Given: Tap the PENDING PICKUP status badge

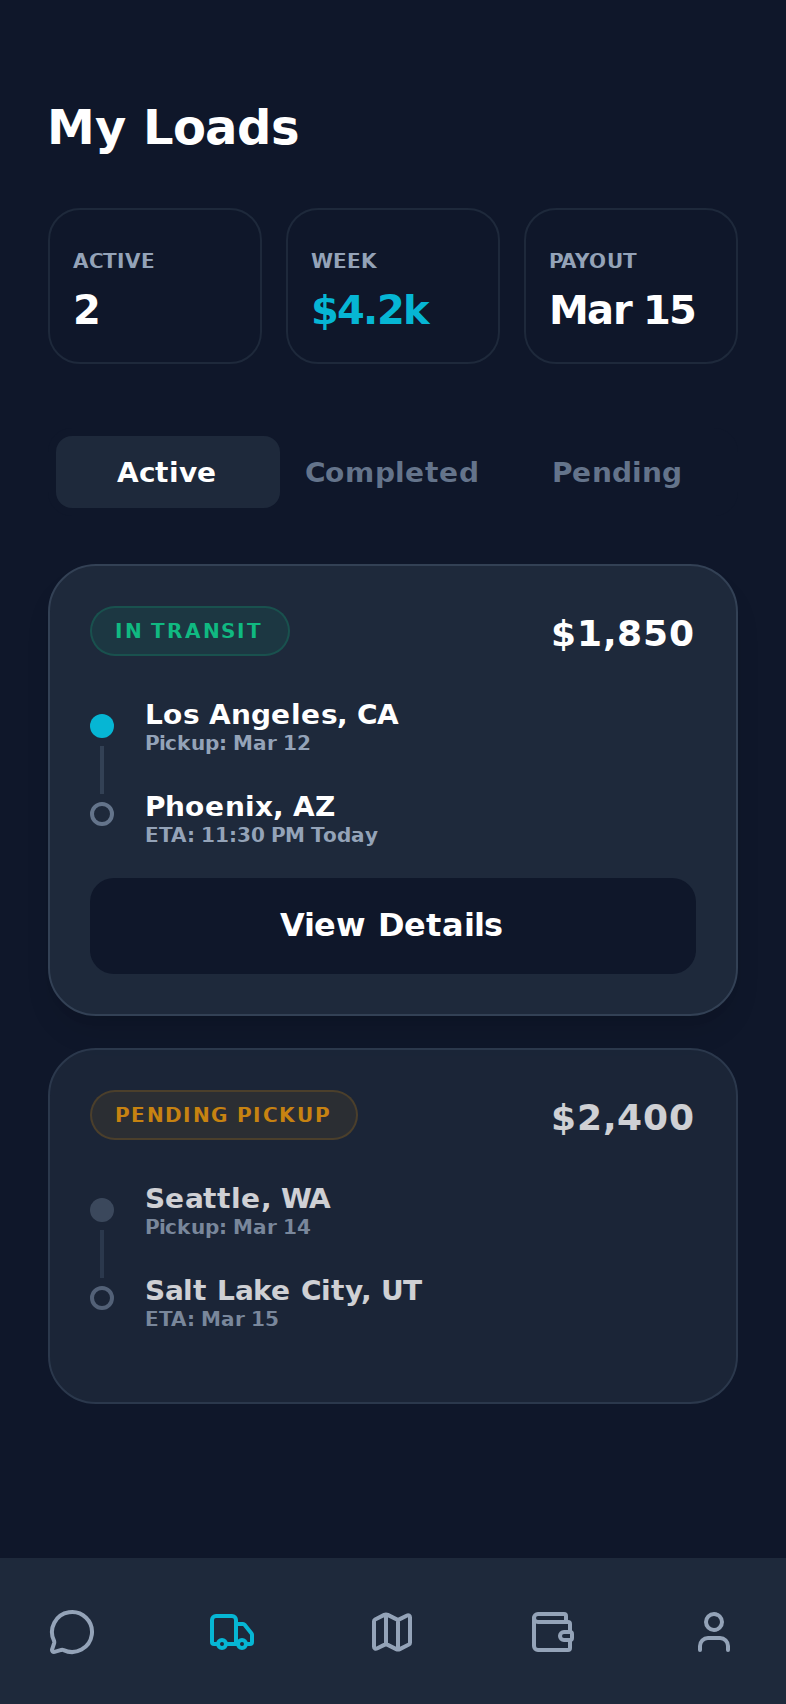Looking at the screenshot, I should 223,1115.
